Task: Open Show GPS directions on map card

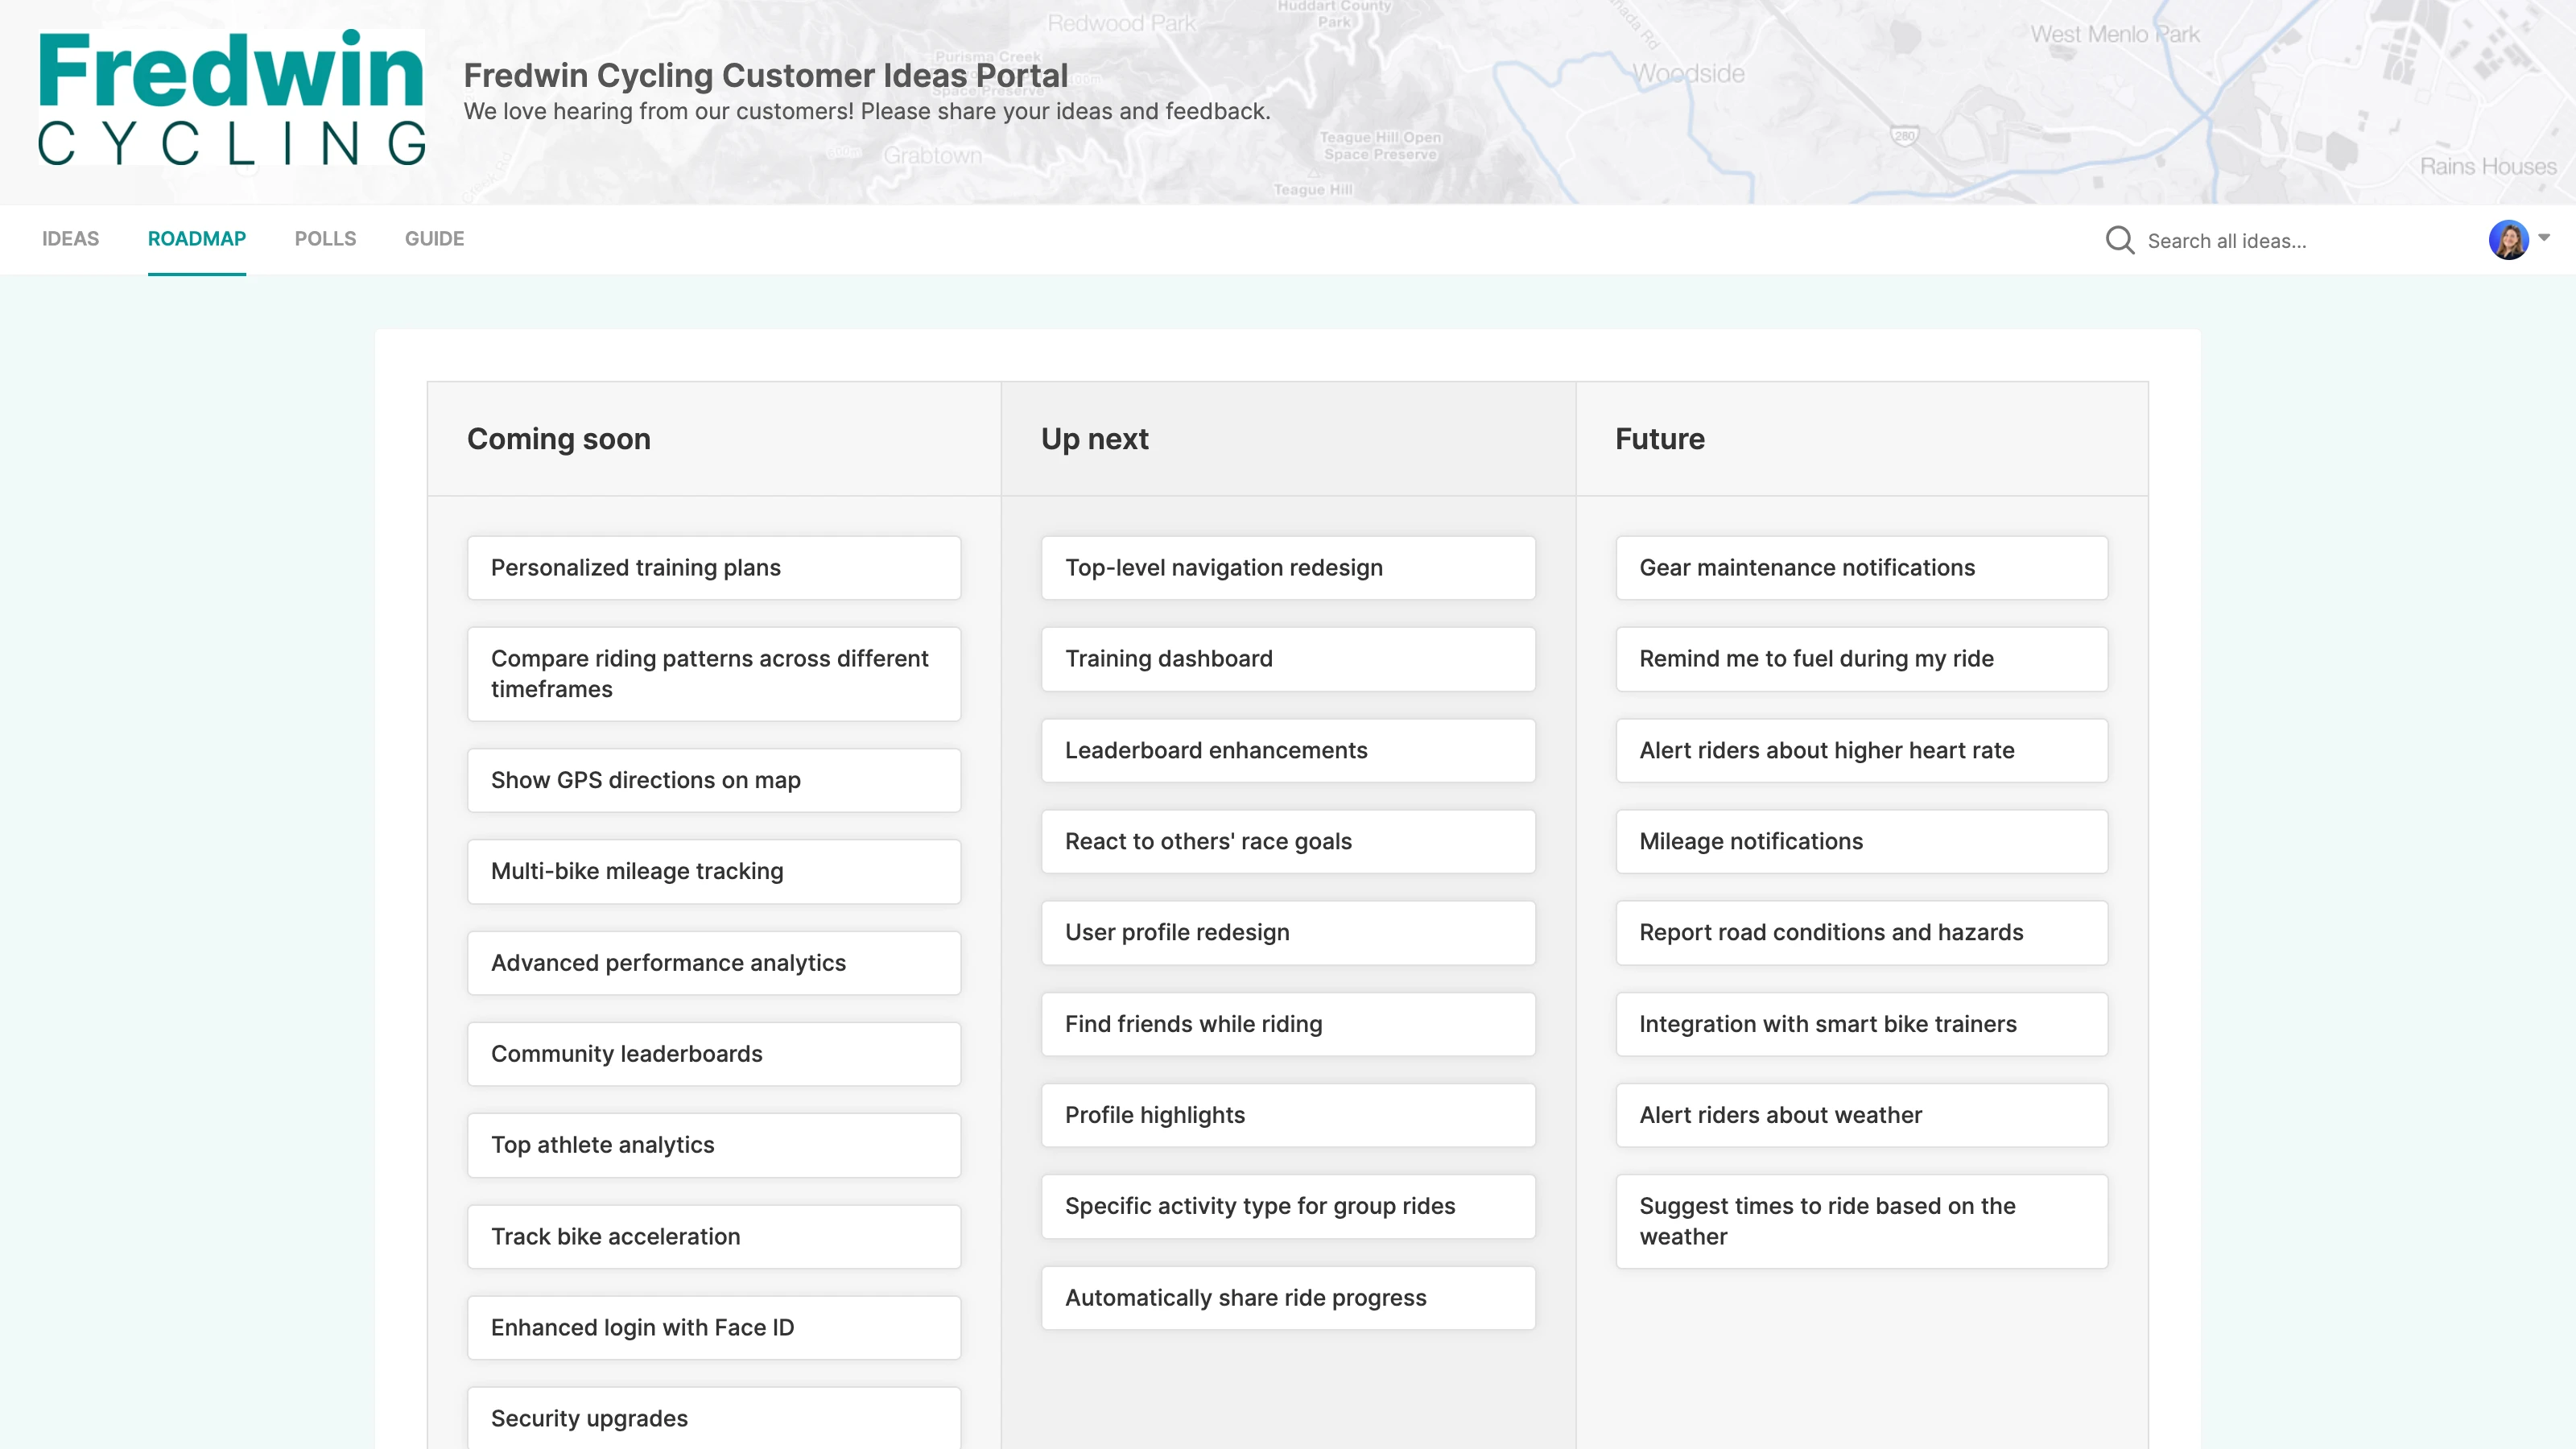Action: [x=713, y=780]
